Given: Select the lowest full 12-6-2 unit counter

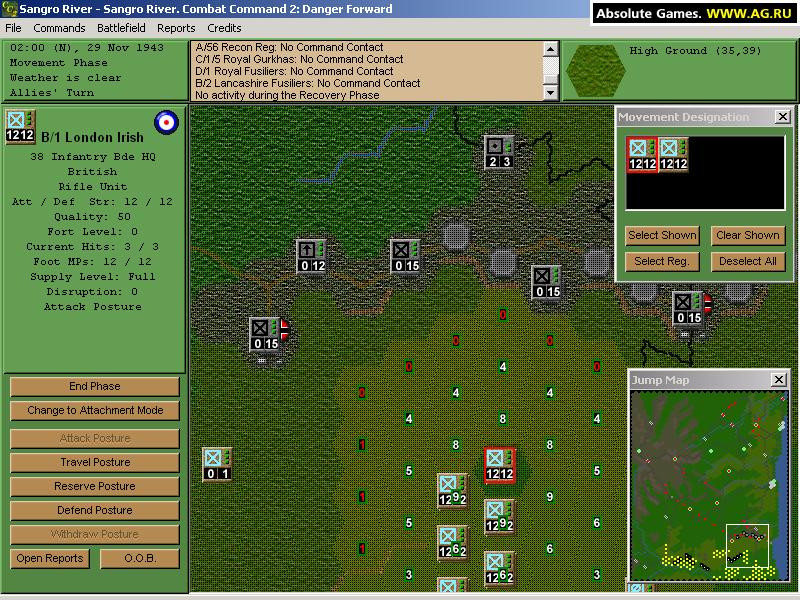Looking at the screenshot, I should click(499, 569).
